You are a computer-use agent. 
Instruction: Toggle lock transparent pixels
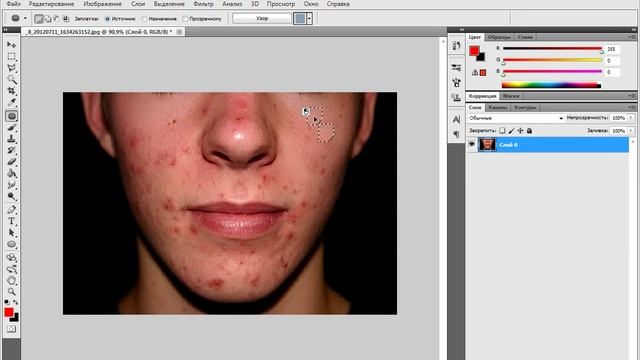tap(502, 131)
